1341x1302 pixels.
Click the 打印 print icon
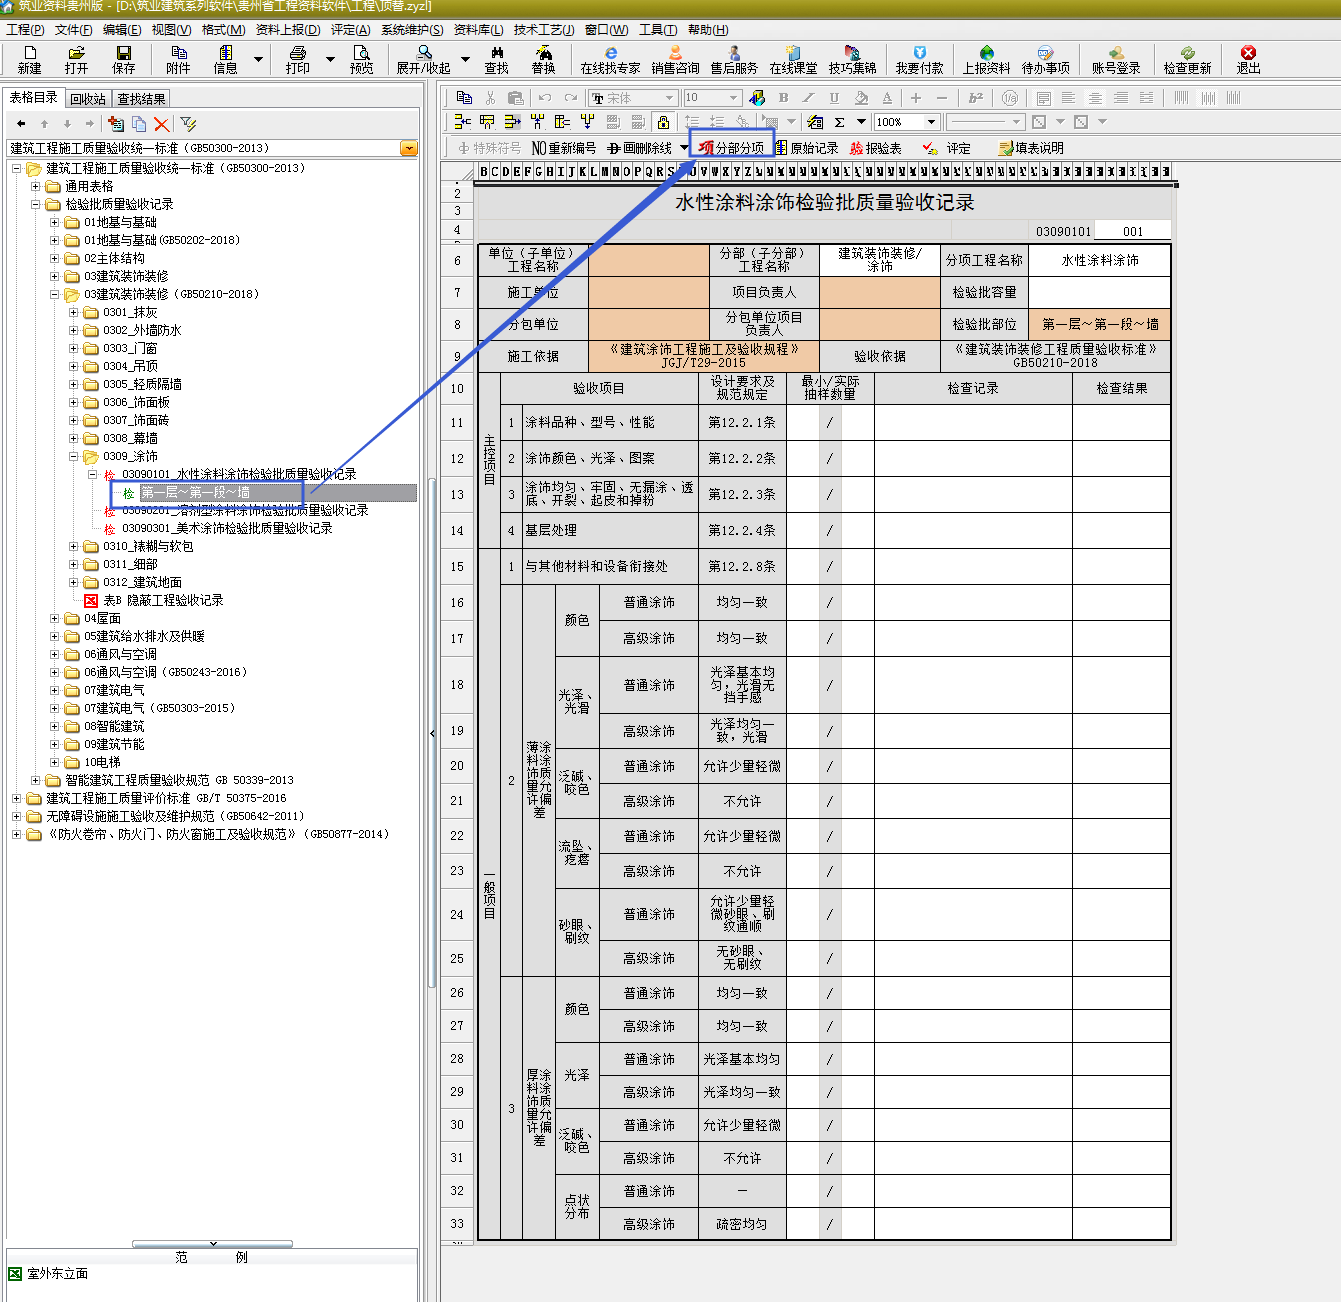click(x=297, y=59)
